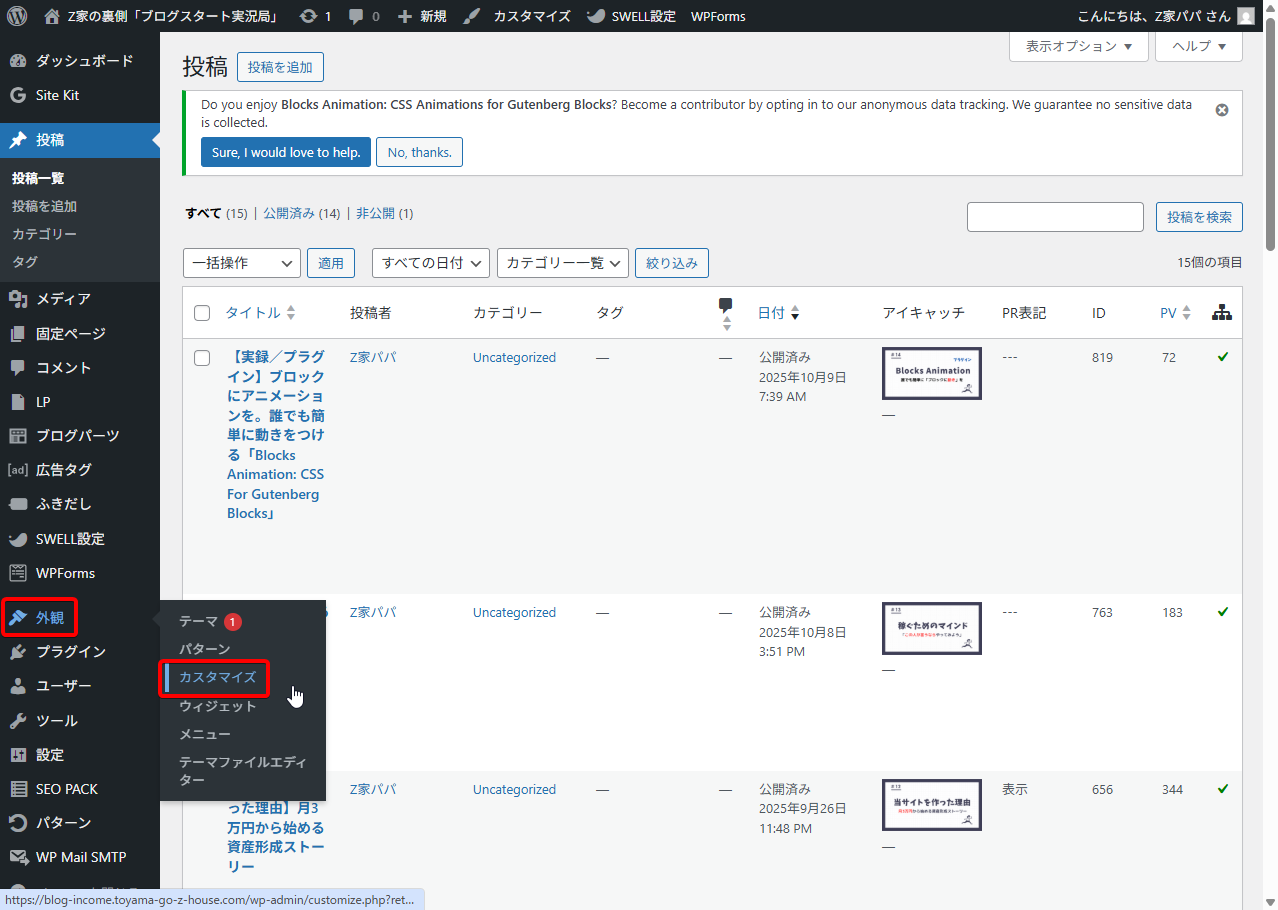1278x910 pixels.
Task: Click the WordPress logo in admin bar
Action: click(17, 16)
